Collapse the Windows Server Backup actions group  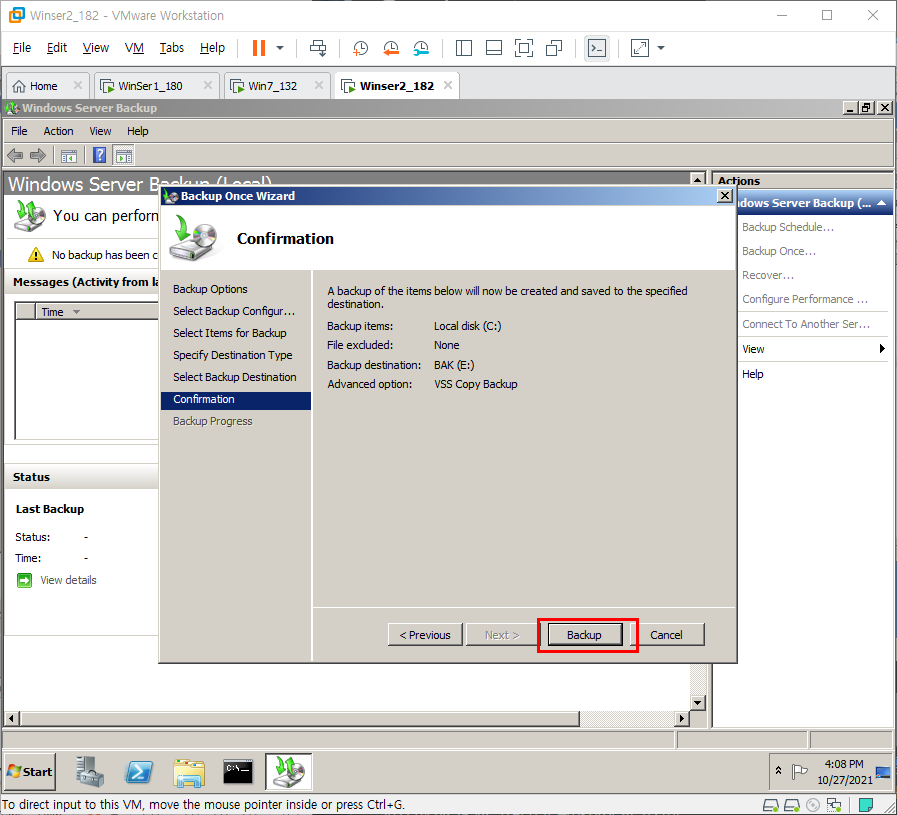(x=882, y=203)
